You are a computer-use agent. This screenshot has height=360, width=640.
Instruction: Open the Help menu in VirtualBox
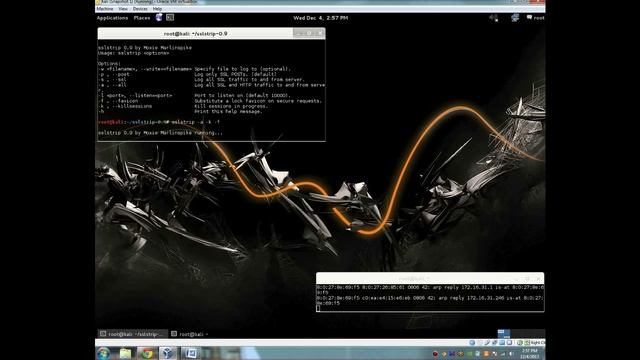(157, 9)
